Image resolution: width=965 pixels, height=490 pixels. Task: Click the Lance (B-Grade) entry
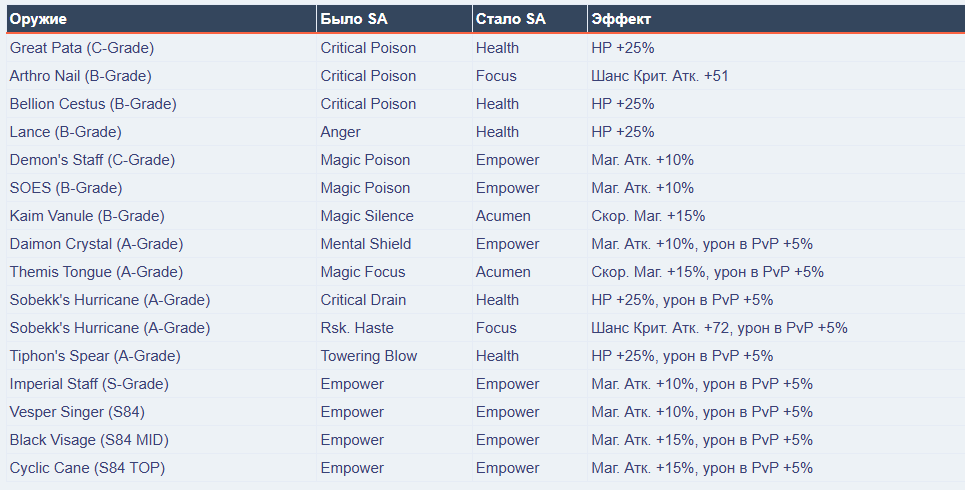[65, 132]
